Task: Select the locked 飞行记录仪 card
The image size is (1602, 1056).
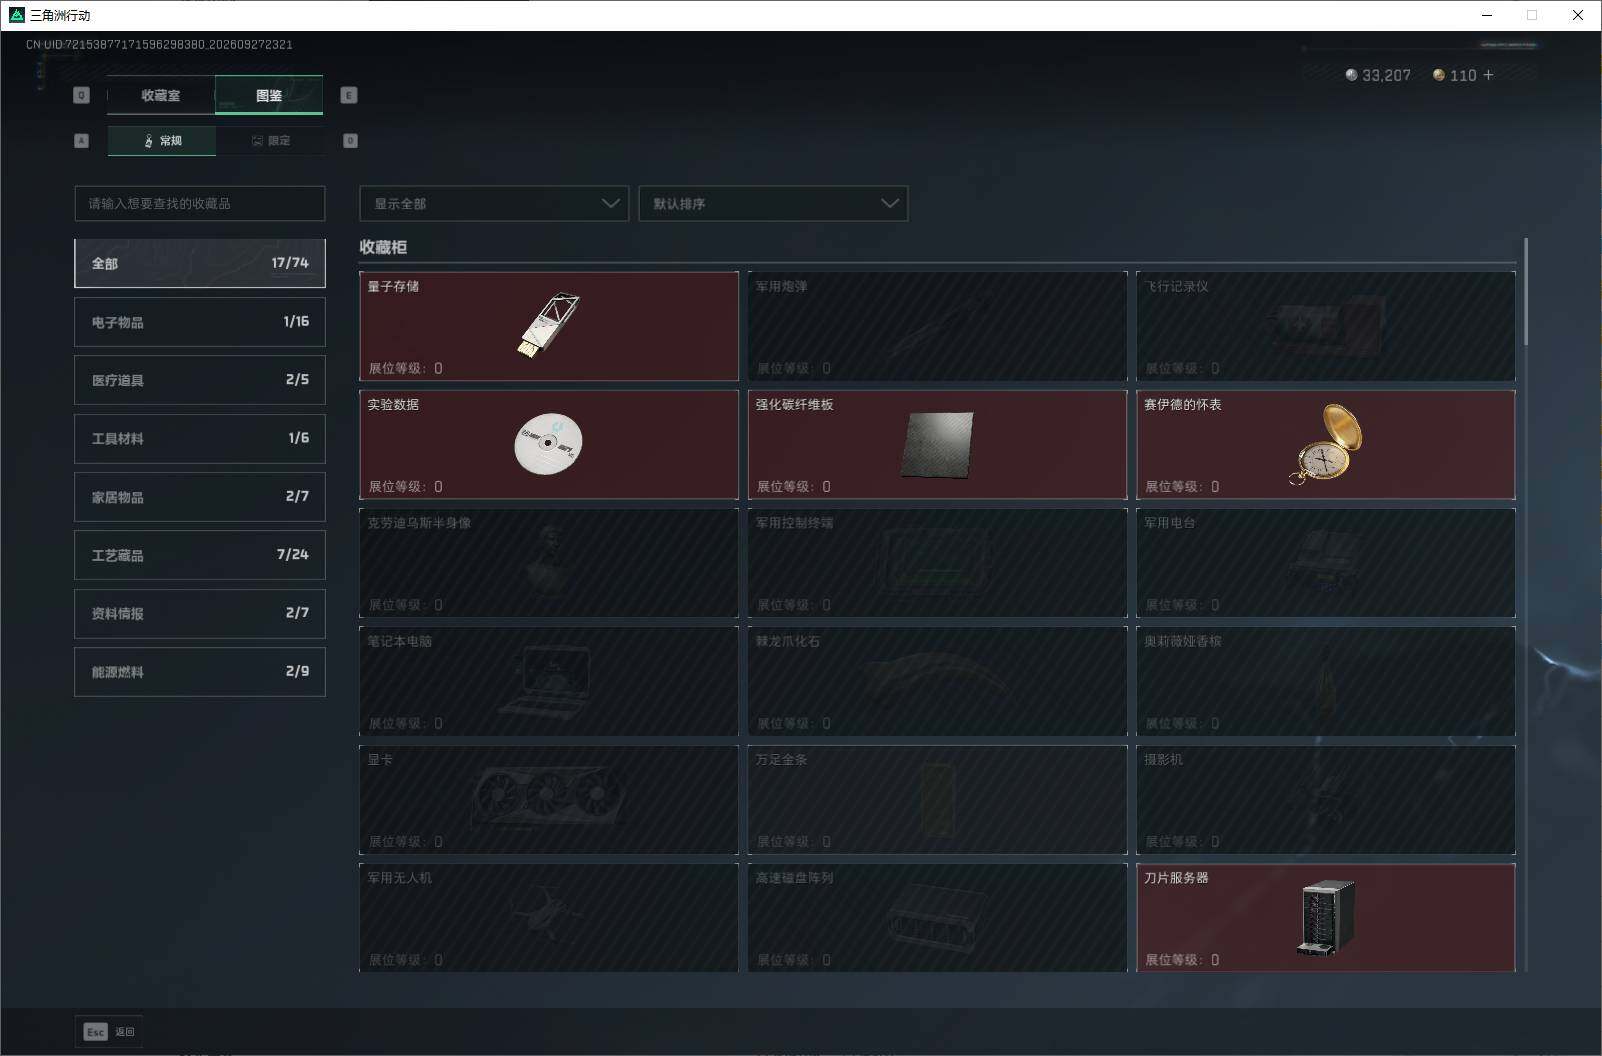Action: (1326, 326)
